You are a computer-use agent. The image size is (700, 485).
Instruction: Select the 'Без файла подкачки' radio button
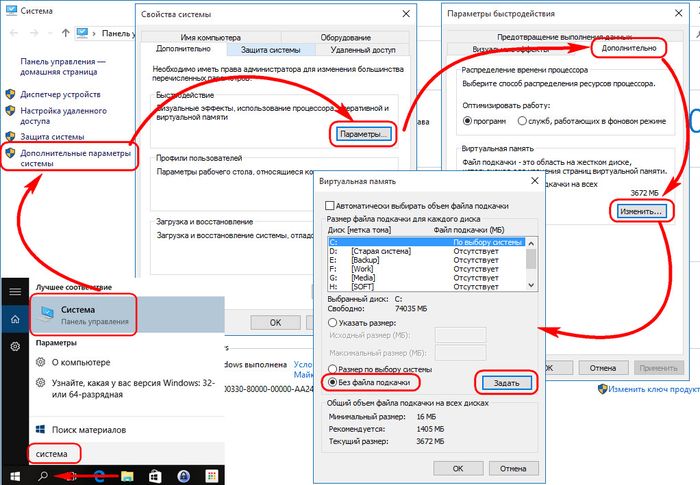pos(334,382)
